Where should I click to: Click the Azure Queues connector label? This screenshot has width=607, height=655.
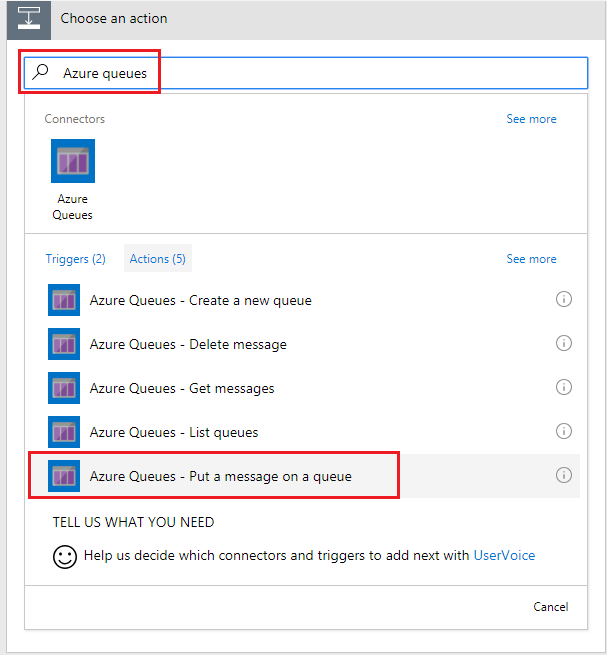[72, 207]
